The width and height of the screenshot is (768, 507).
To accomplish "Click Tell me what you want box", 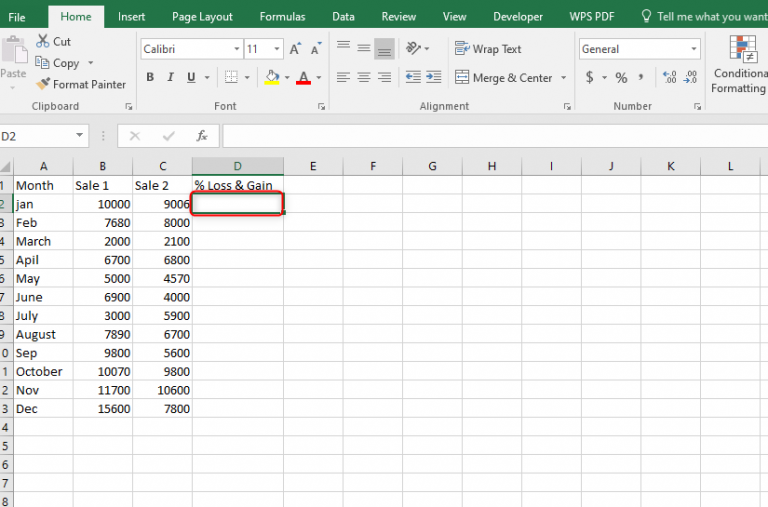I will click(704, 17).
